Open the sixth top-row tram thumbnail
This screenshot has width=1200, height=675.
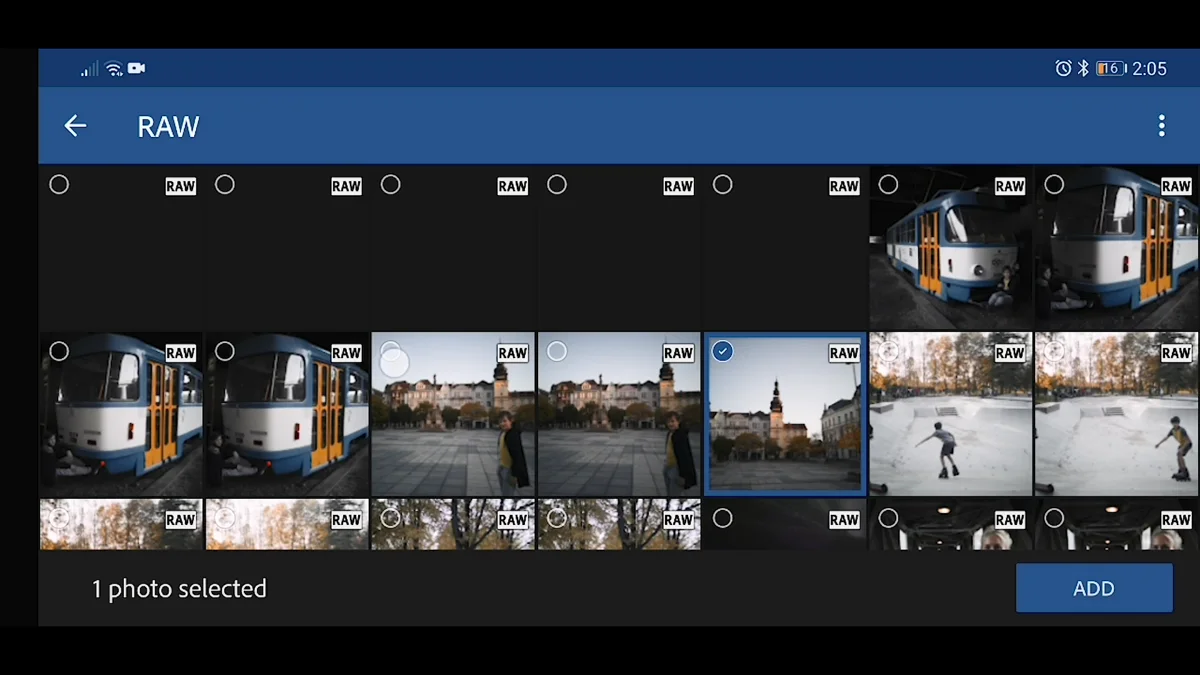(x=951, y=248)
